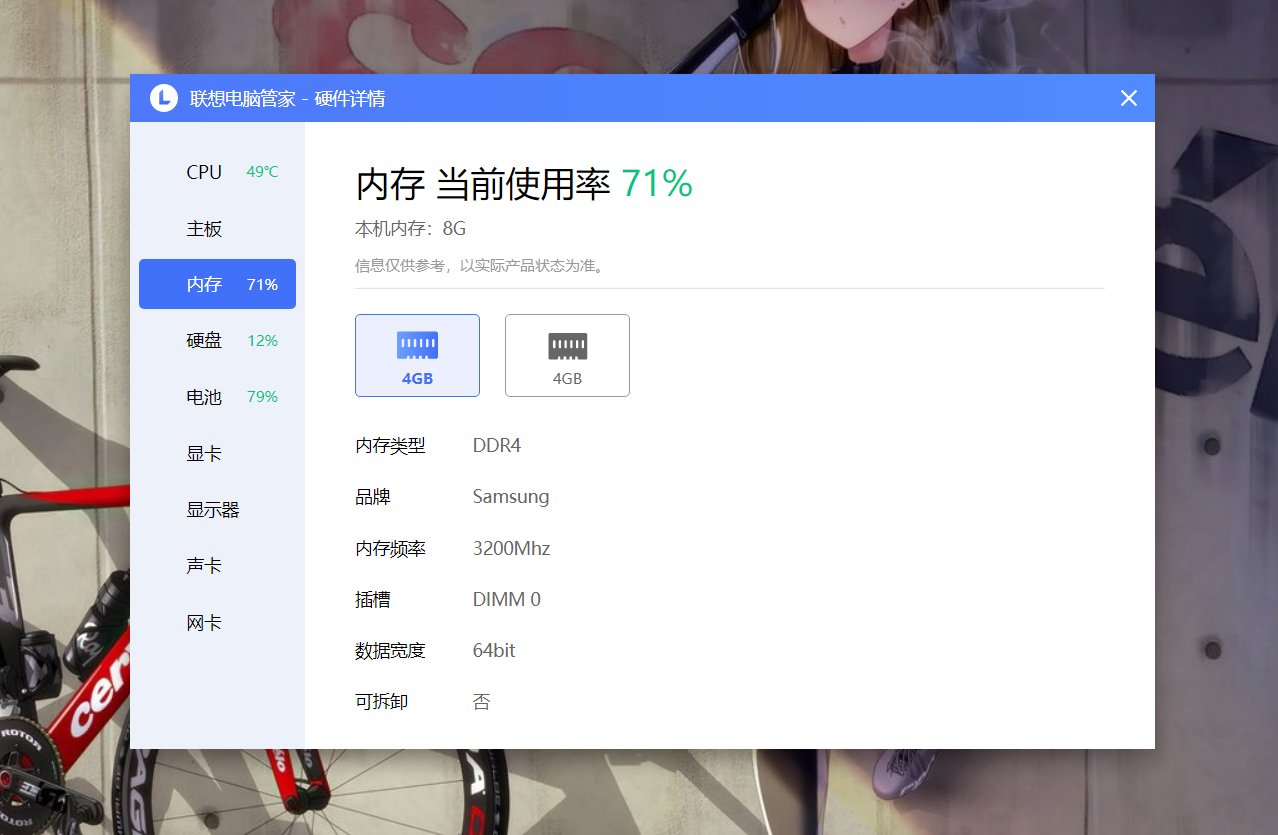Click the 可拆卸 label

coord(381,702)
